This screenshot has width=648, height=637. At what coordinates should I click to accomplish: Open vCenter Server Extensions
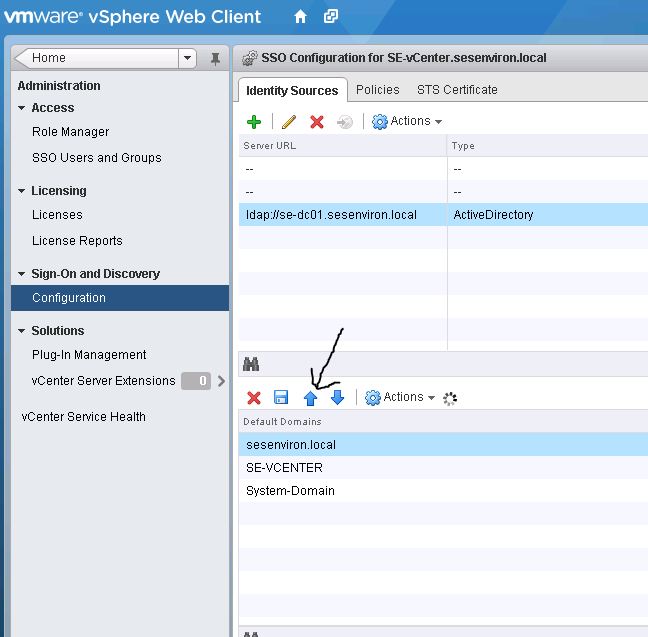(x=104, y=381)
